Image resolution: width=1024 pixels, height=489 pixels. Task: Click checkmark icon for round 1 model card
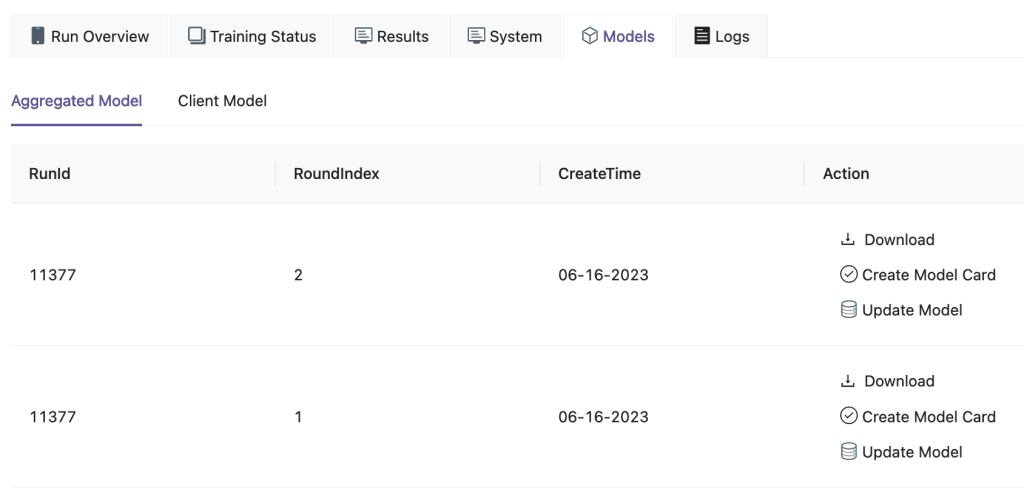(x=849, y=417)
